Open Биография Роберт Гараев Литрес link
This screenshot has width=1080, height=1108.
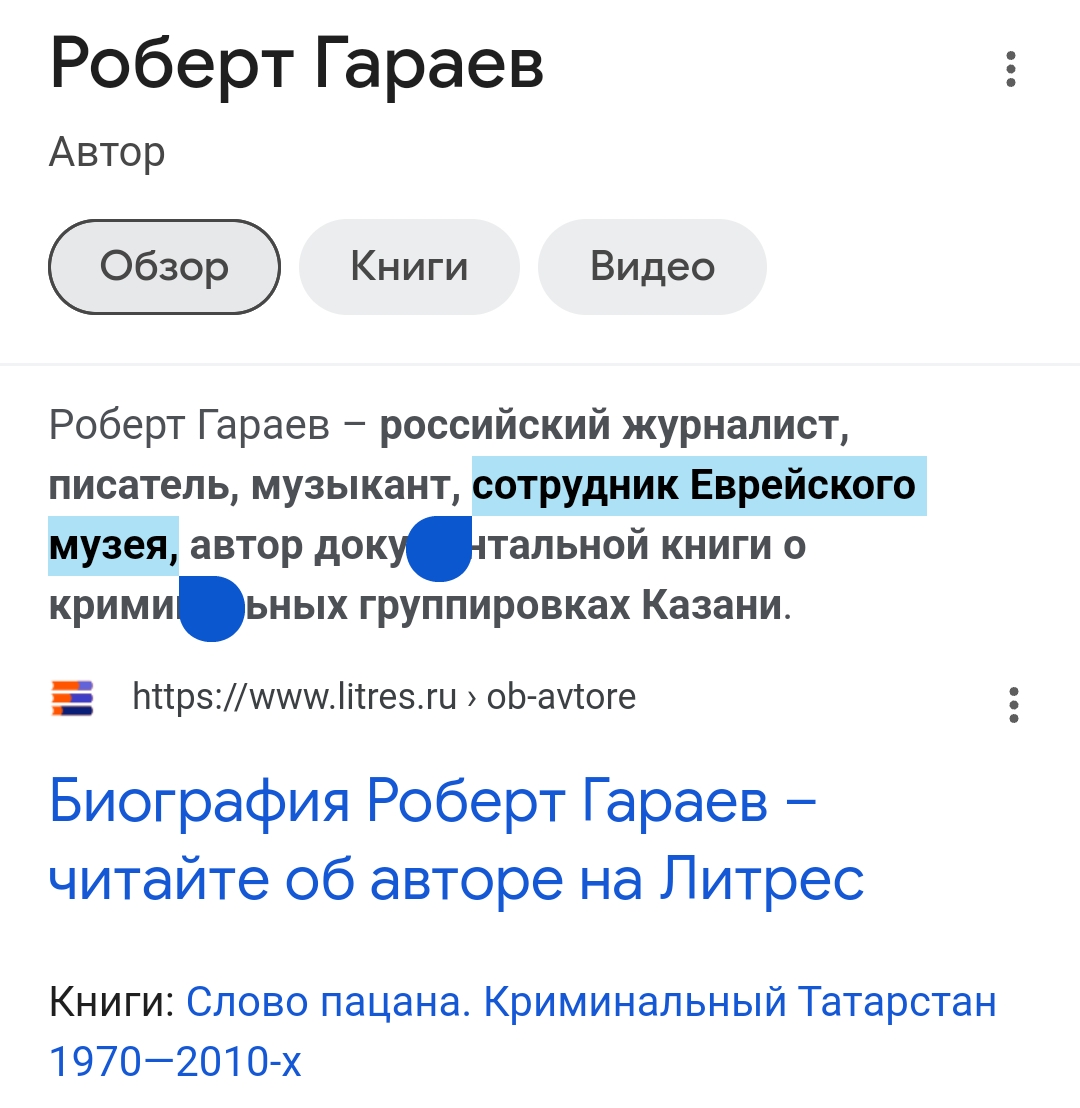(457, 841)
